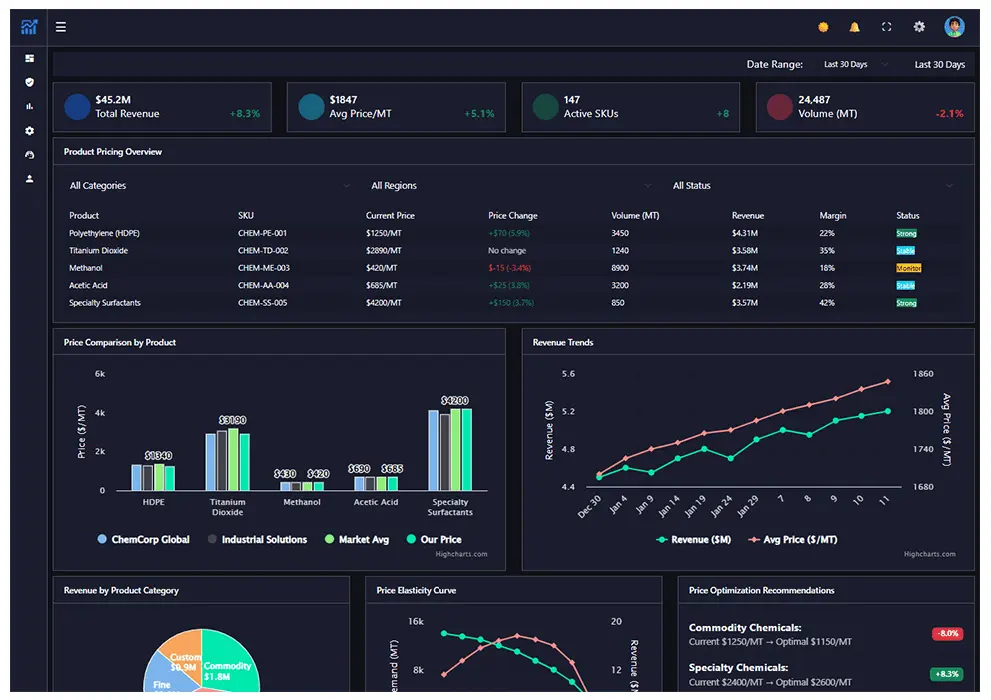Select the globe icon in the sidebar
This screenshot has height=700, width=991.
click(x=28, y=154)
